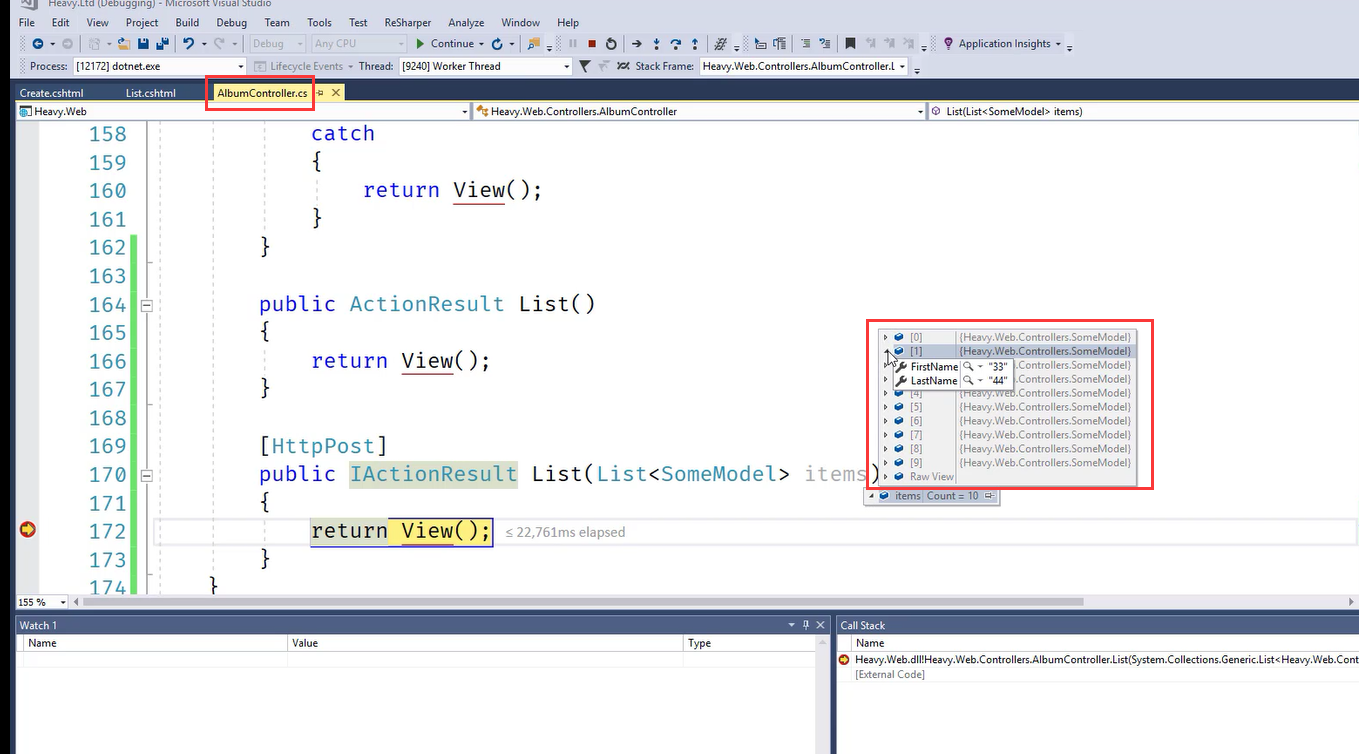Click the Navigate Backward arrow icon
1359x754 pixels.
point(38,44)
